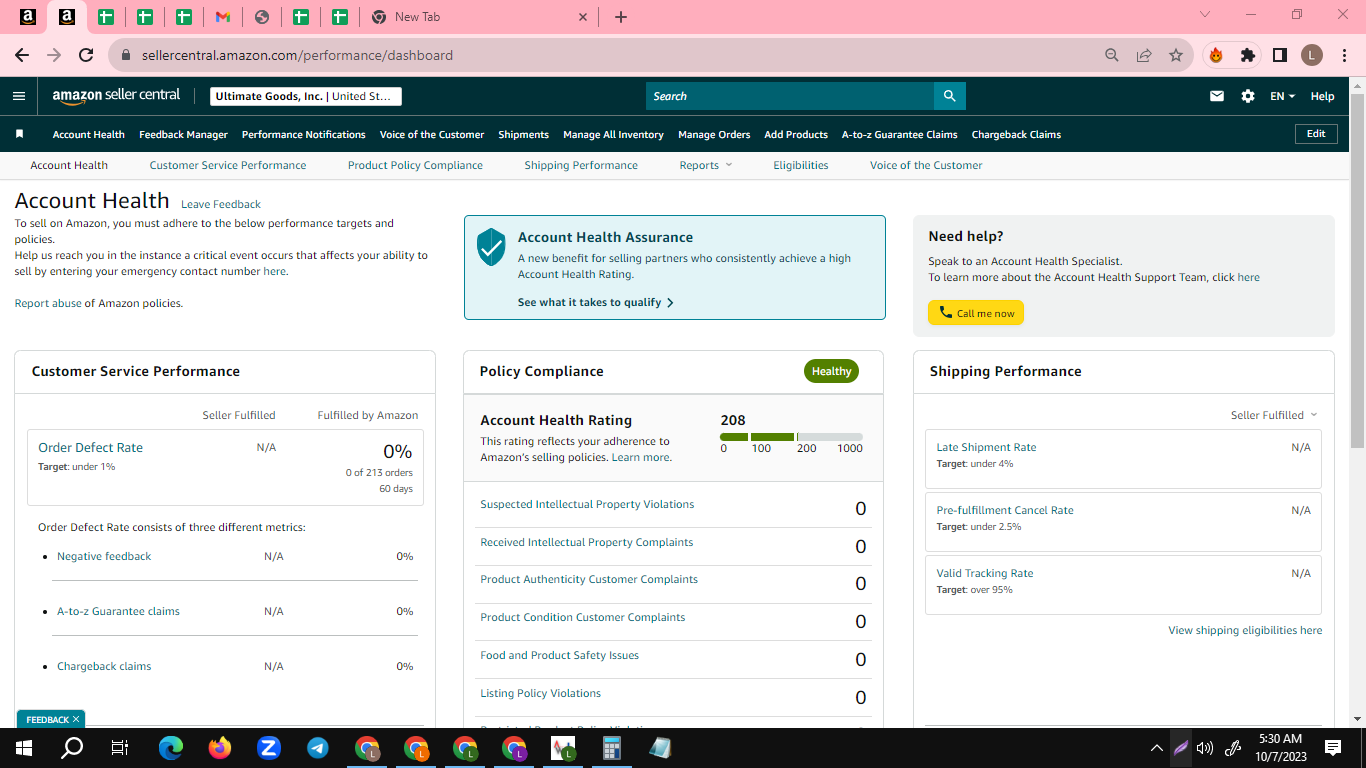The width and height of the screenshot is (1366, 768).
Task: Switch to Customer Service Performance tab
Action: pos(228,165)
